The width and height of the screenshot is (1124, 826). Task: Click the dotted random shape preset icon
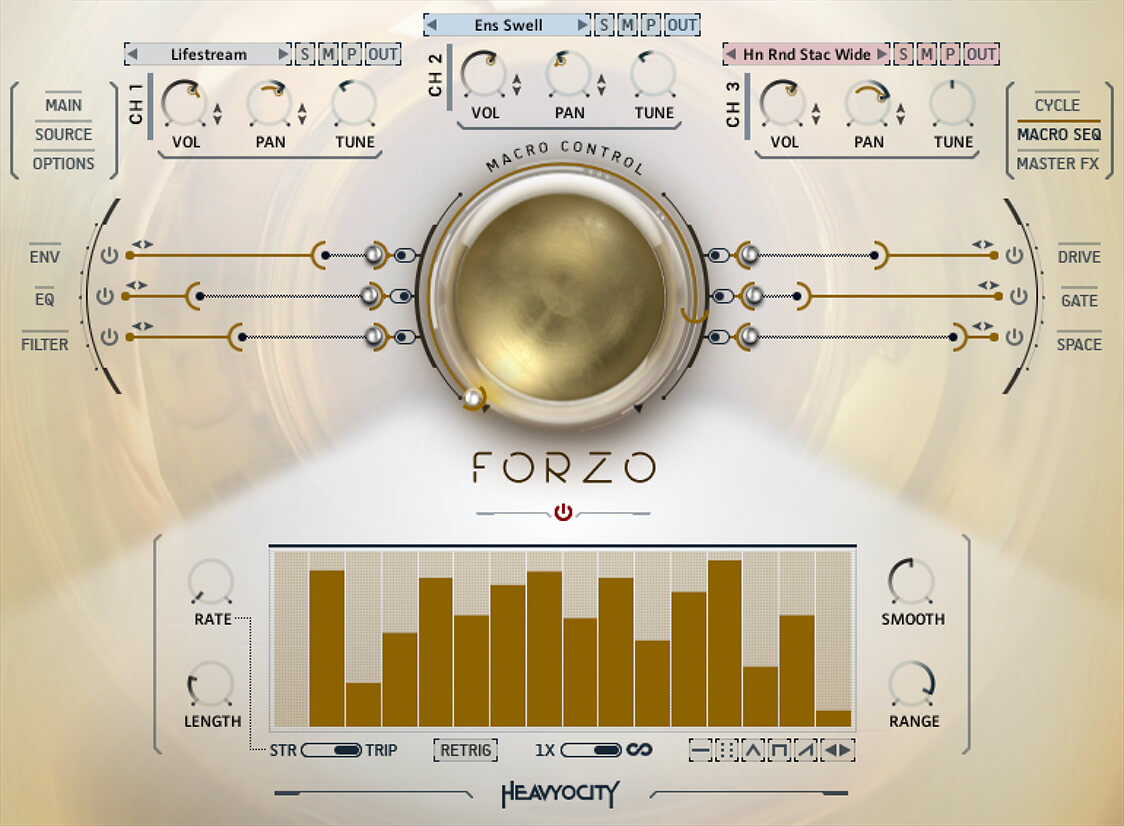(727, 750)
